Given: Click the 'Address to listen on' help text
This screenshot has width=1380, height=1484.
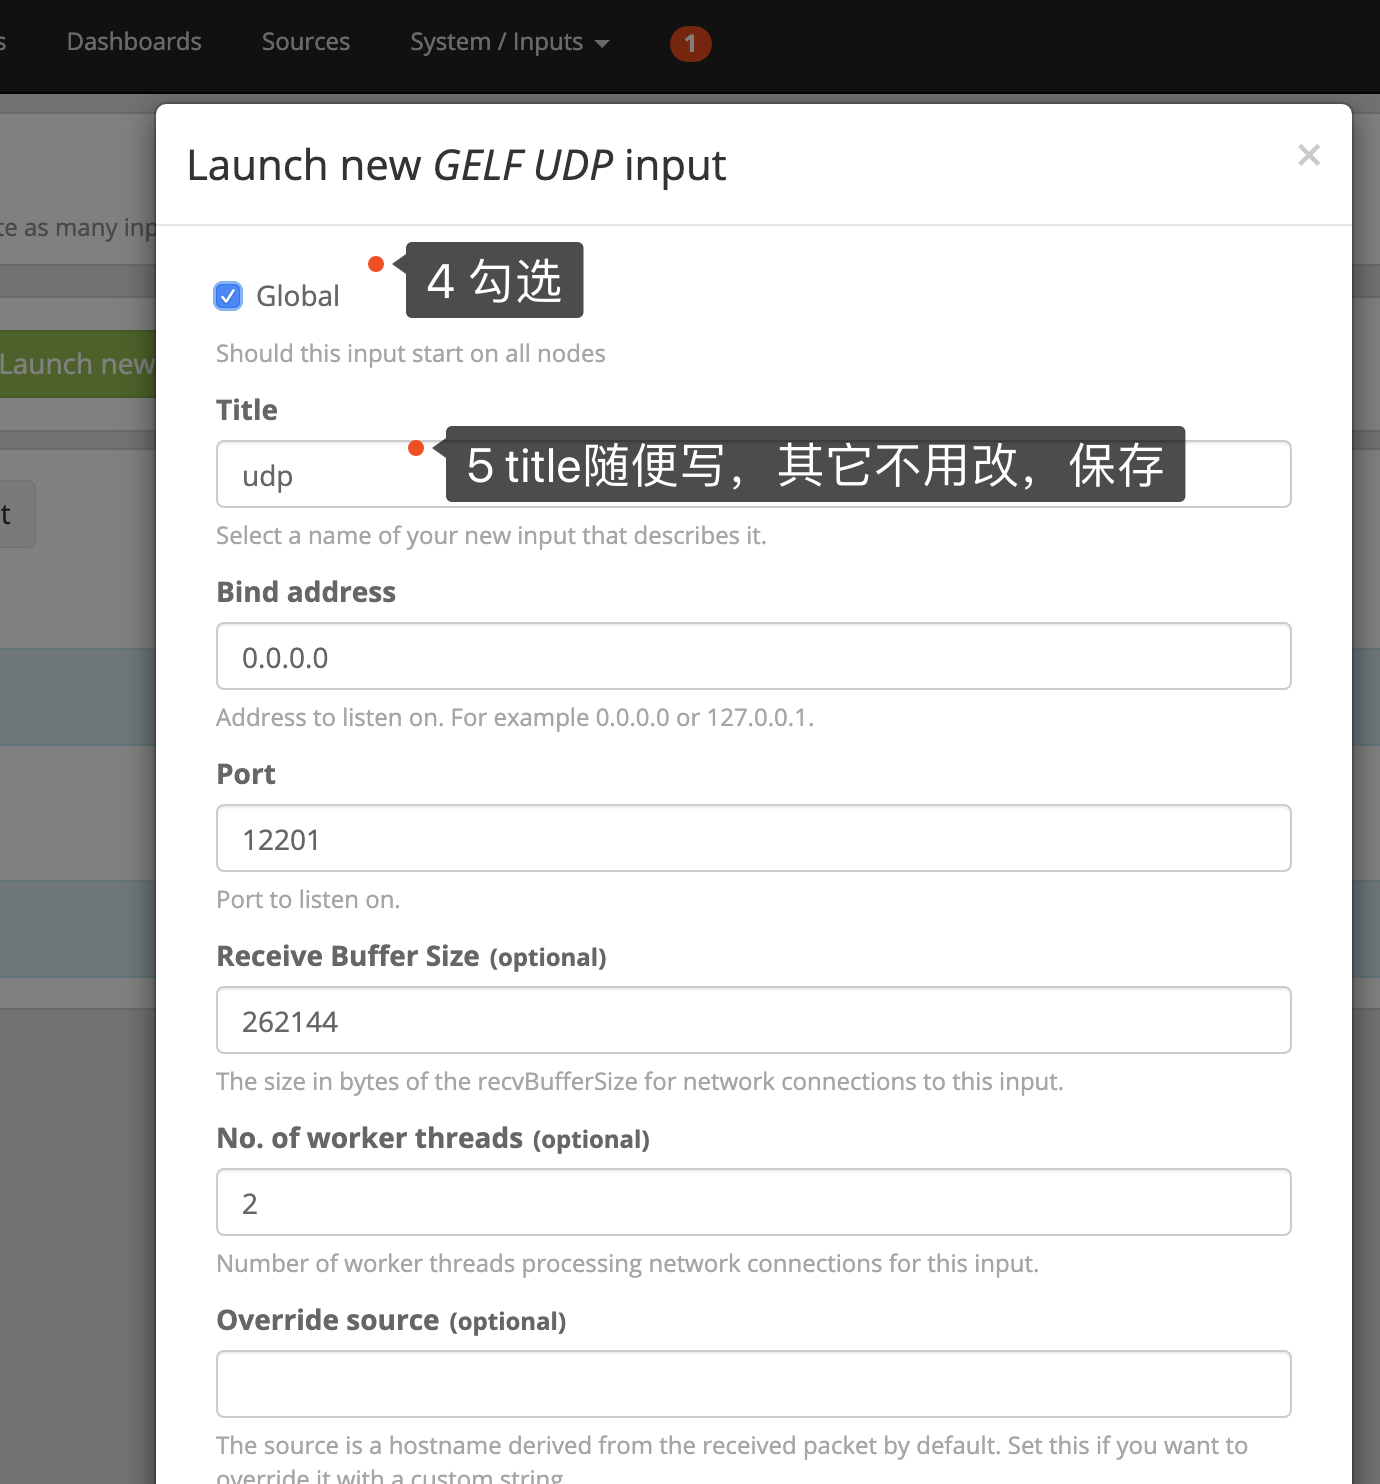Looking at the screenshot, I should coord(515,718).
